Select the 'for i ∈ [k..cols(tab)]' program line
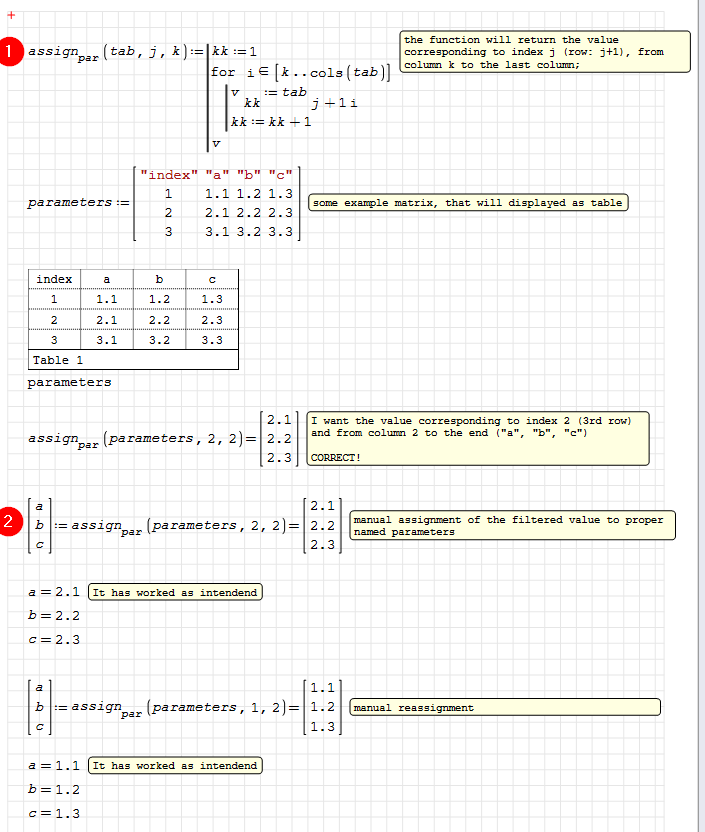 coord(298,72)
